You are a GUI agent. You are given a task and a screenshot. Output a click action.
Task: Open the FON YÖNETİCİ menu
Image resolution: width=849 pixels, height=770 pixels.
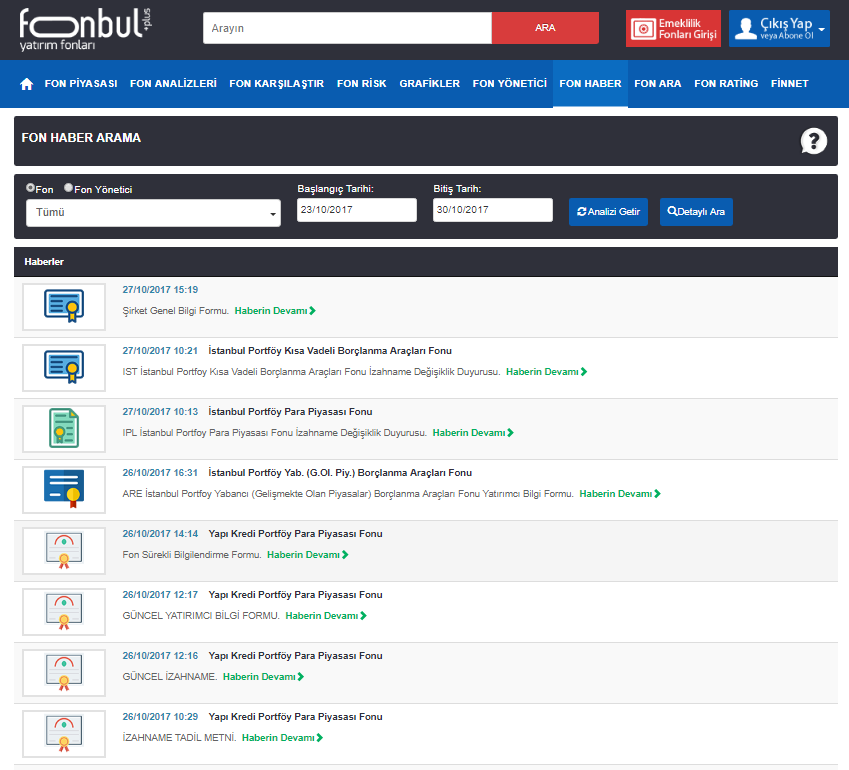tap(510, 84)
